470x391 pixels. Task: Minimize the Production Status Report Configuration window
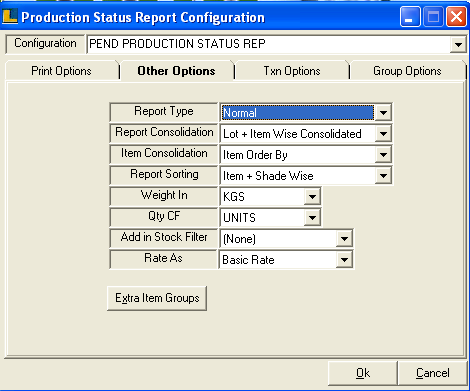pos(410,17)
